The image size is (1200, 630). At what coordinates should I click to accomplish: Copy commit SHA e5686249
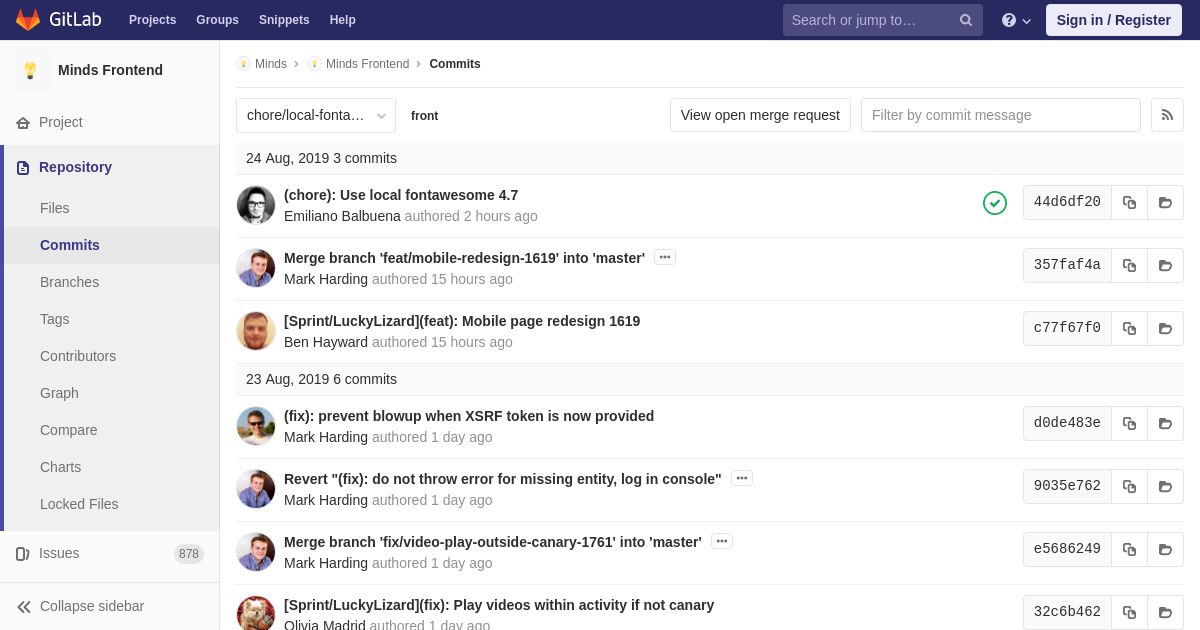pos(1129,550)
